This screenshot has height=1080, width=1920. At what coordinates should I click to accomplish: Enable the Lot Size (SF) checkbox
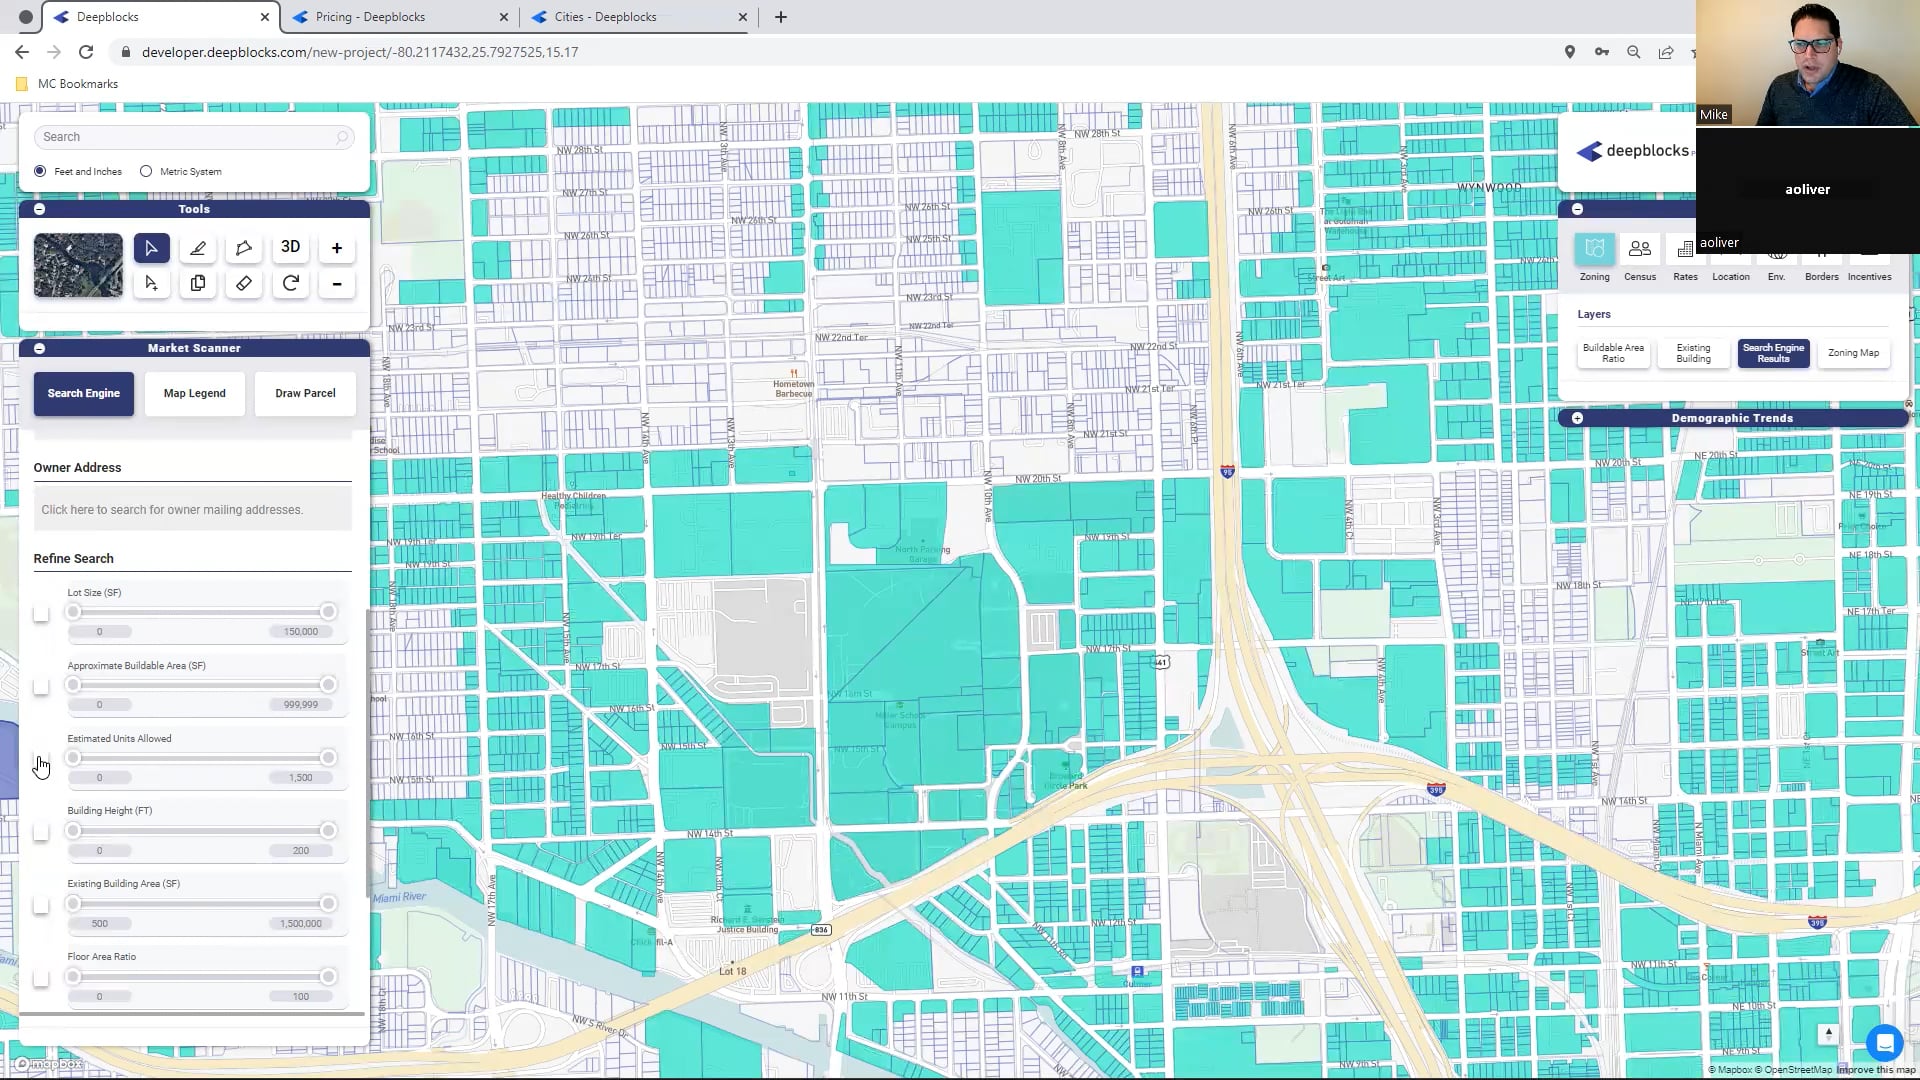[41, 613]
